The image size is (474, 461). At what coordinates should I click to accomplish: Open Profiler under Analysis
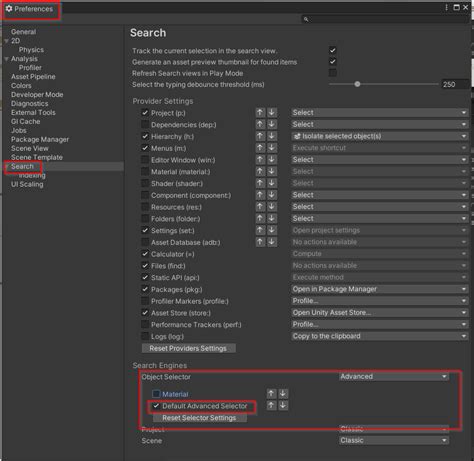click(30, 68)
